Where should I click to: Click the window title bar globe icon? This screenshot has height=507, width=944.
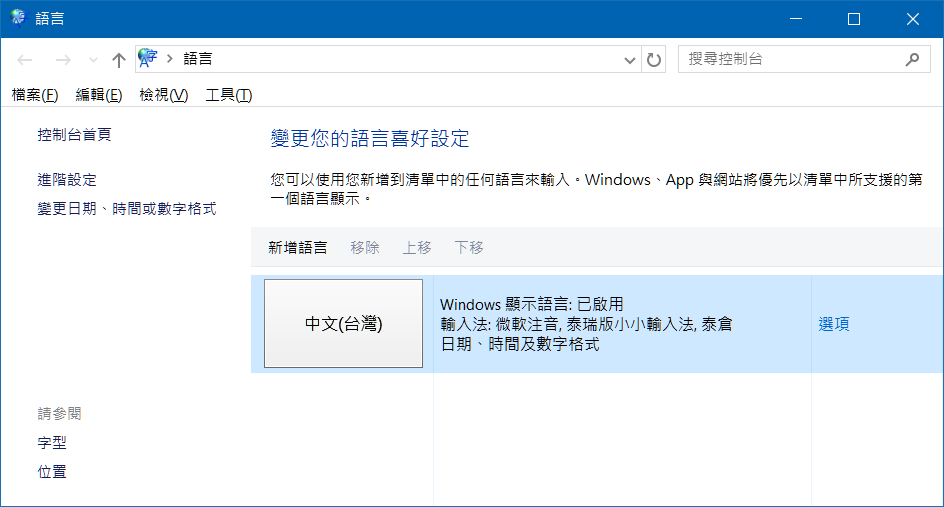19,18
